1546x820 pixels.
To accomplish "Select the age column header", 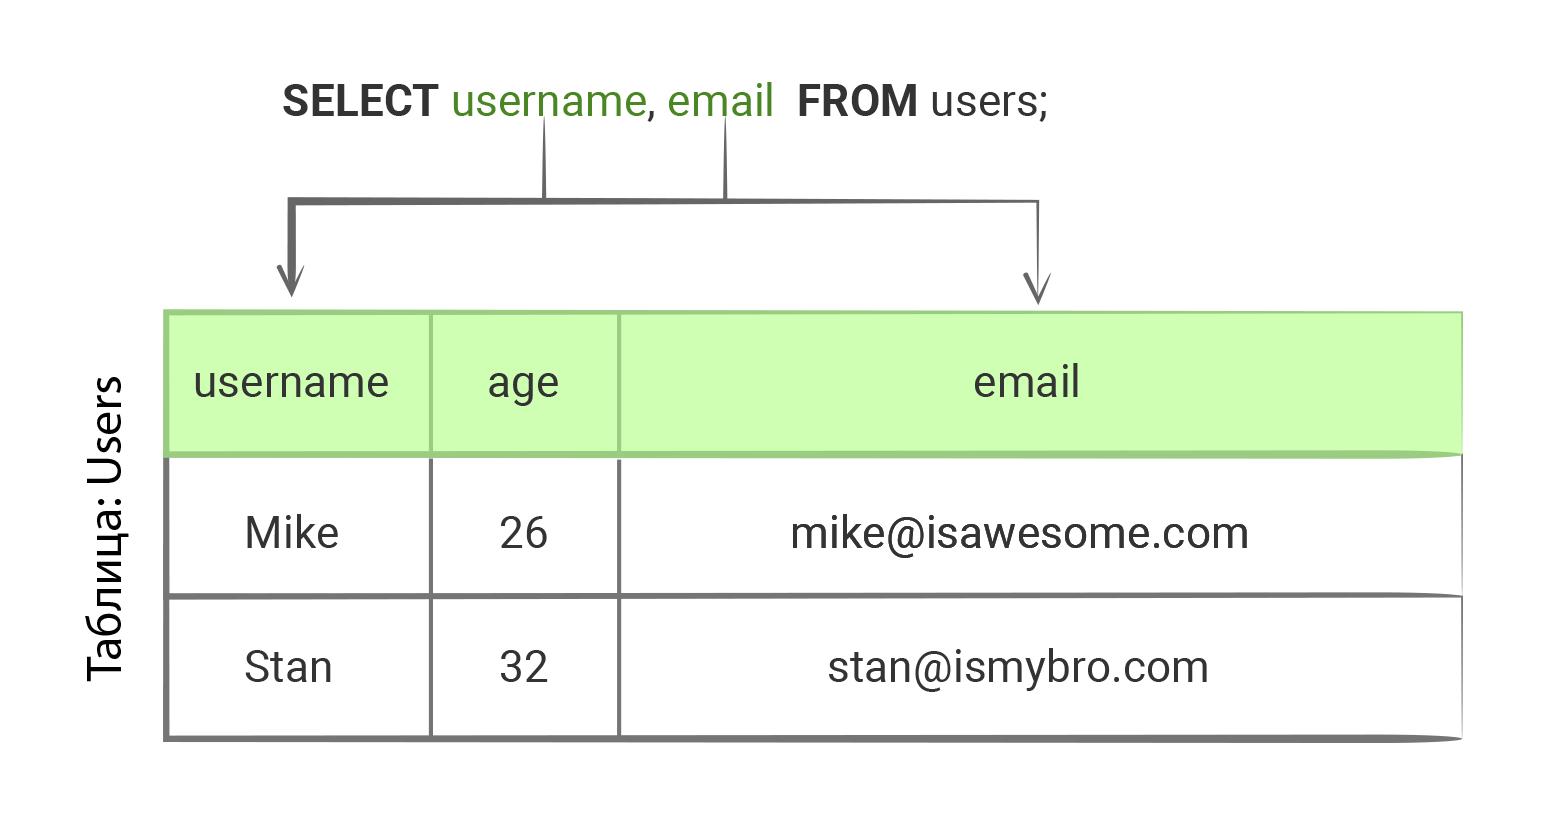I will [523, 383].
